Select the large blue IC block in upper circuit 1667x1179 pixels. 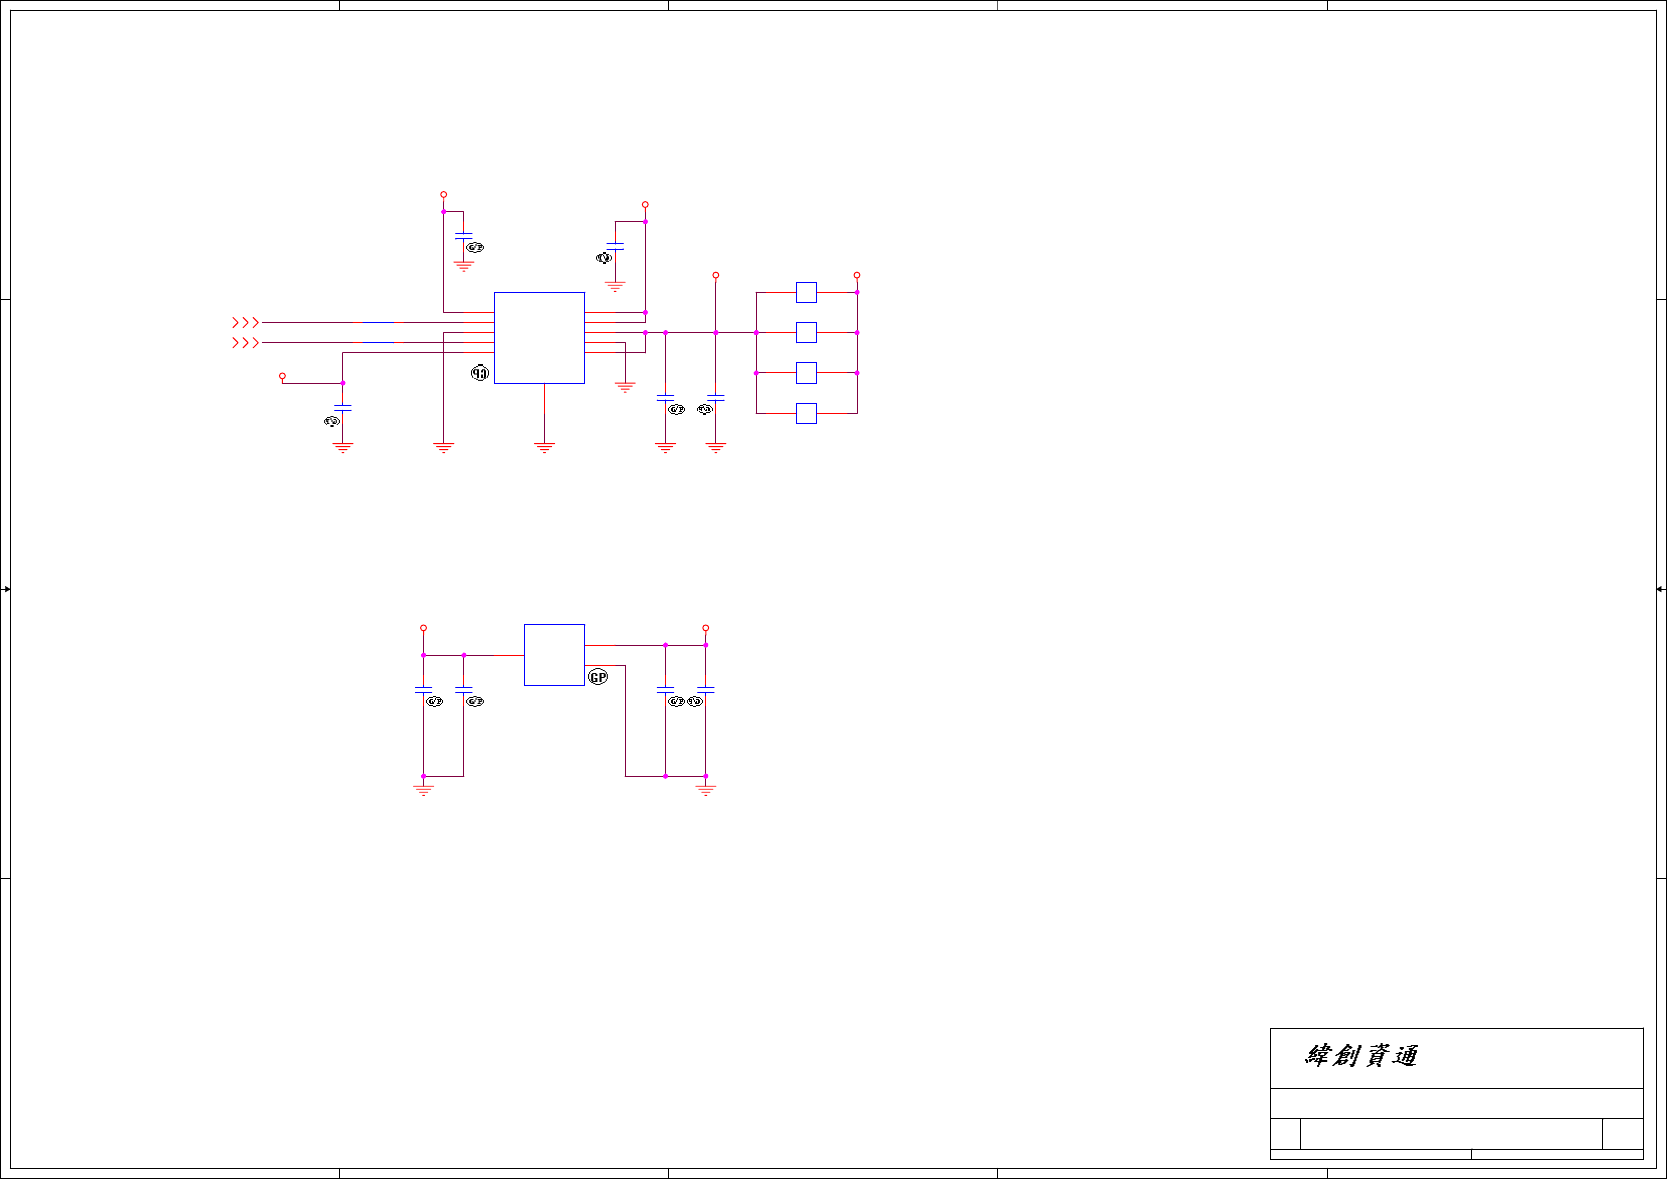click(539, 338)
